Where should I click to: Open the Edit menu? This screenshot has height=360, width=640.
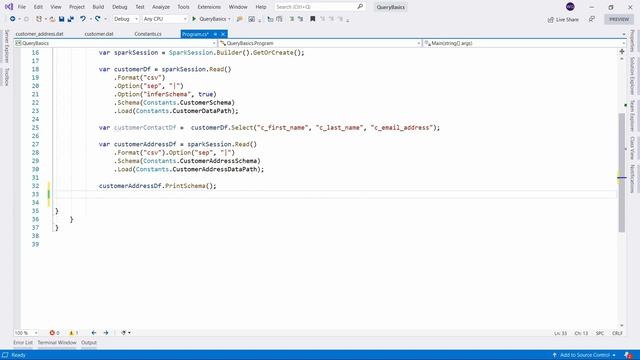pyautogui.click(x=38, y=7)
